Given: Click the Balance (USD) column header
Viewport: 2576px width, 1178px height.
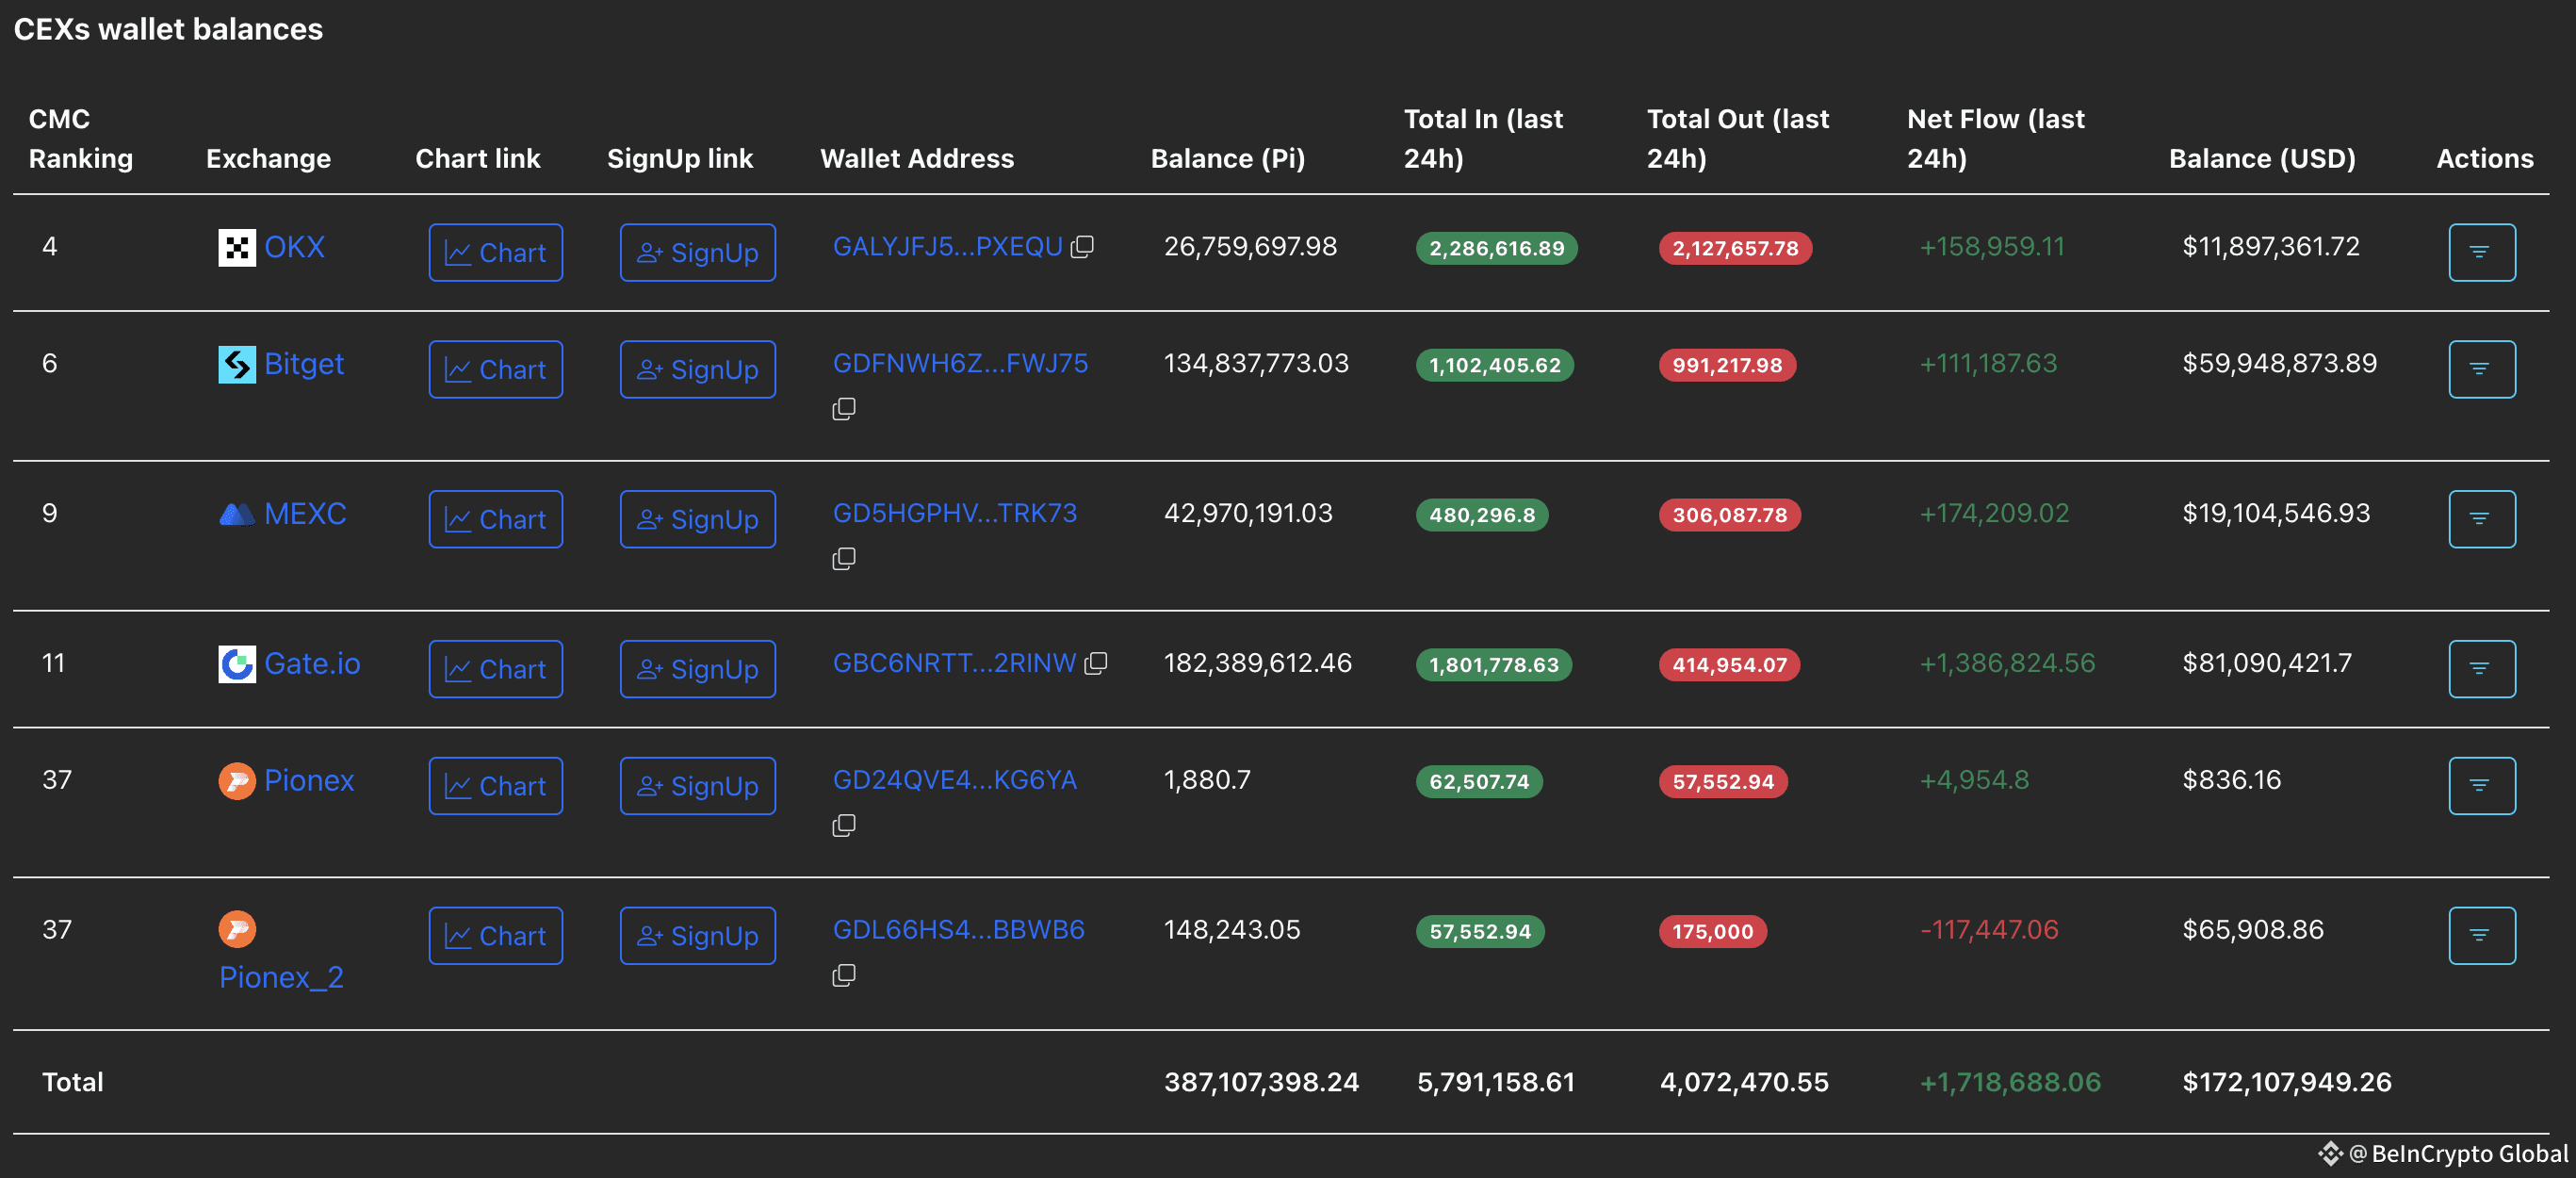Looking at the screenshot, I should point(2262,159).
